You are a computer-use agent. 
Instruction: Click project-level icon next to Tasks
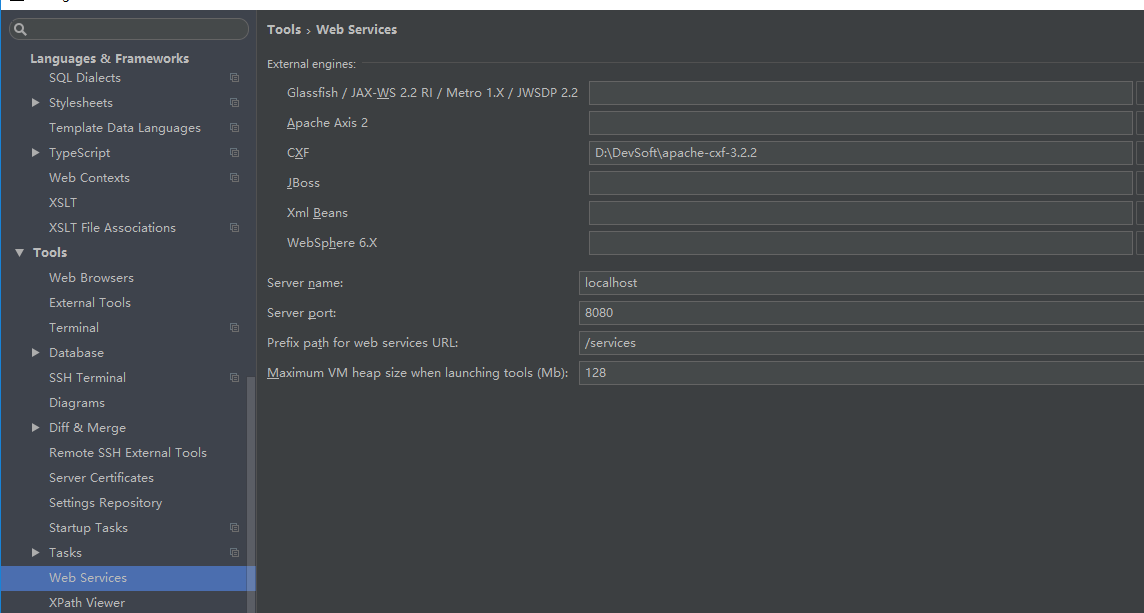(234, 552)
